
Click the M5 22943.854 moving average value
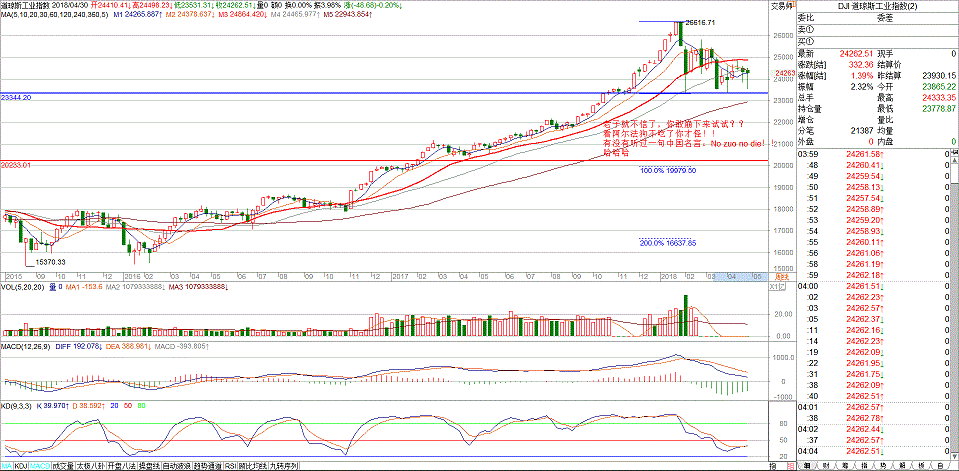pyautogui.click(x=347, y=15)
